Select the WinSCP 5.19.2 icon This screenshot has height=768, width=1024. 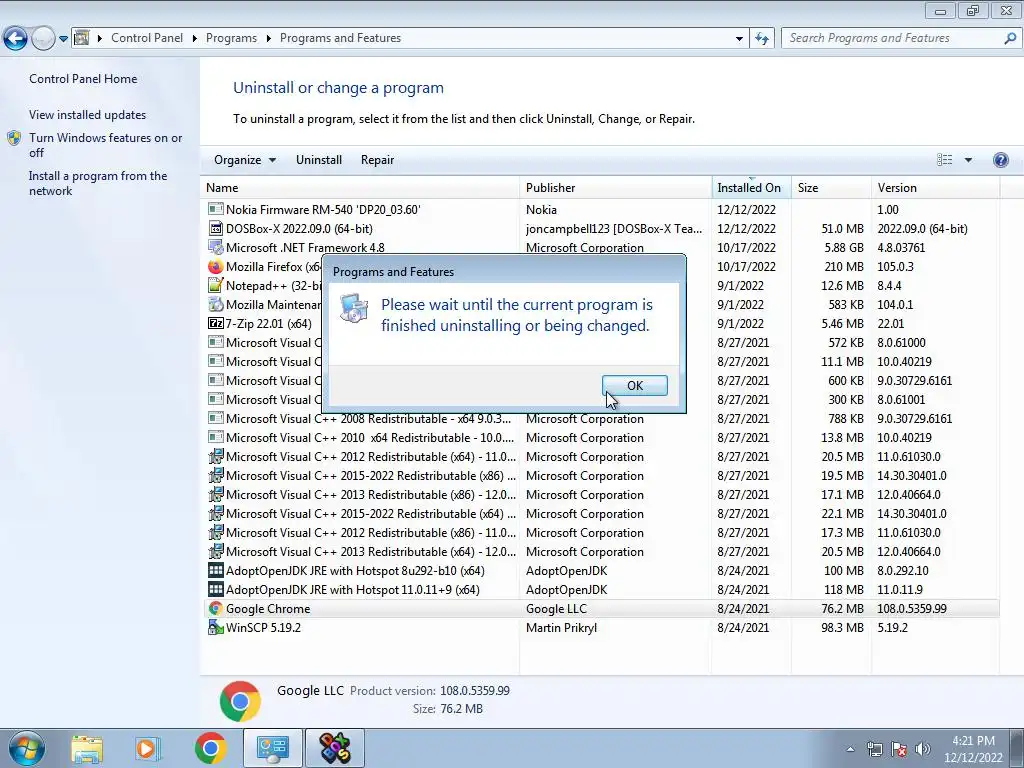tap(216, 627)
